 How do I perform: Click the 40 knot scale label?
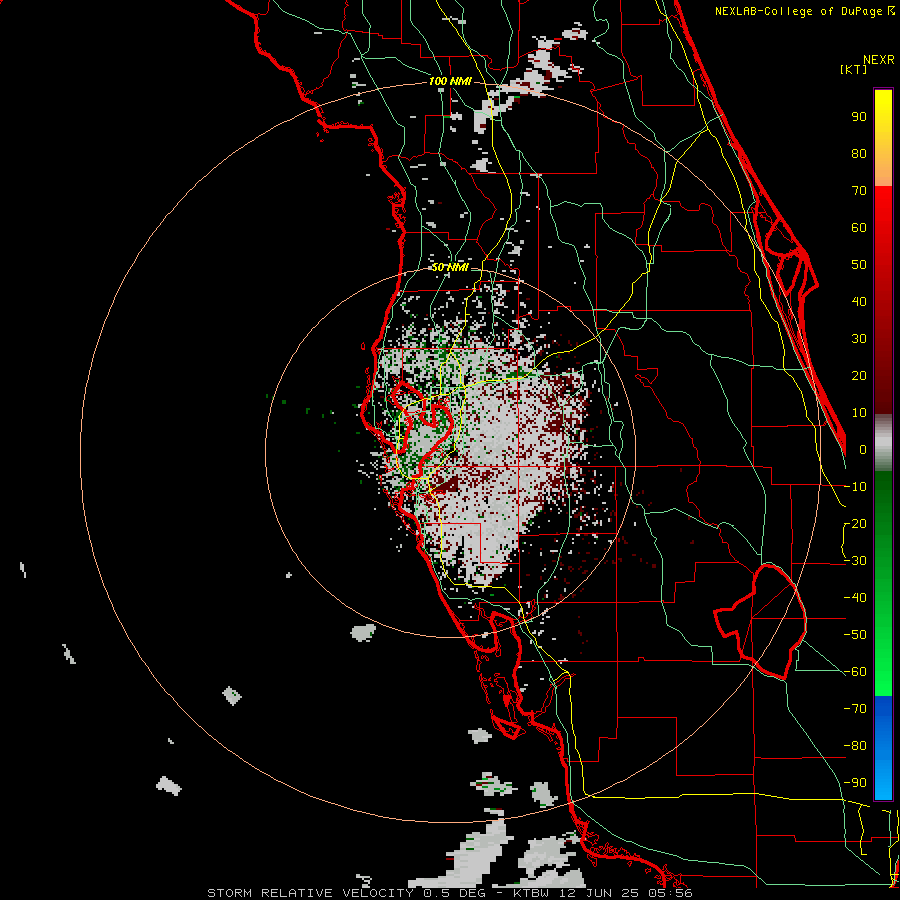coord(859,301)
